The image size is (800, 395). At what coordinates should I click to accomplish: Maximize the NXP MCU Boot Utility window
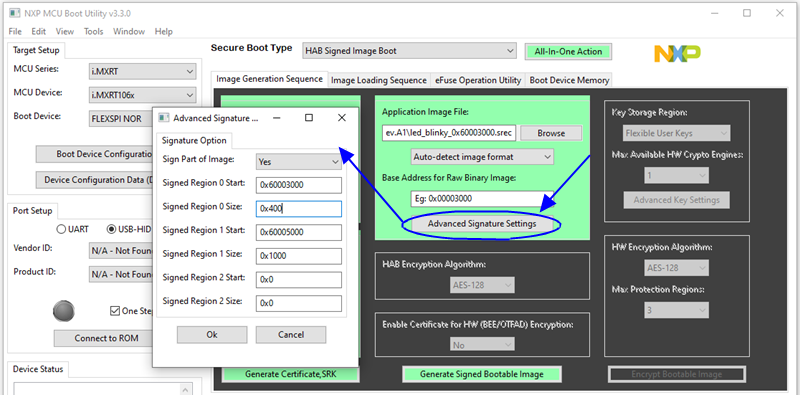coord(747,13)
